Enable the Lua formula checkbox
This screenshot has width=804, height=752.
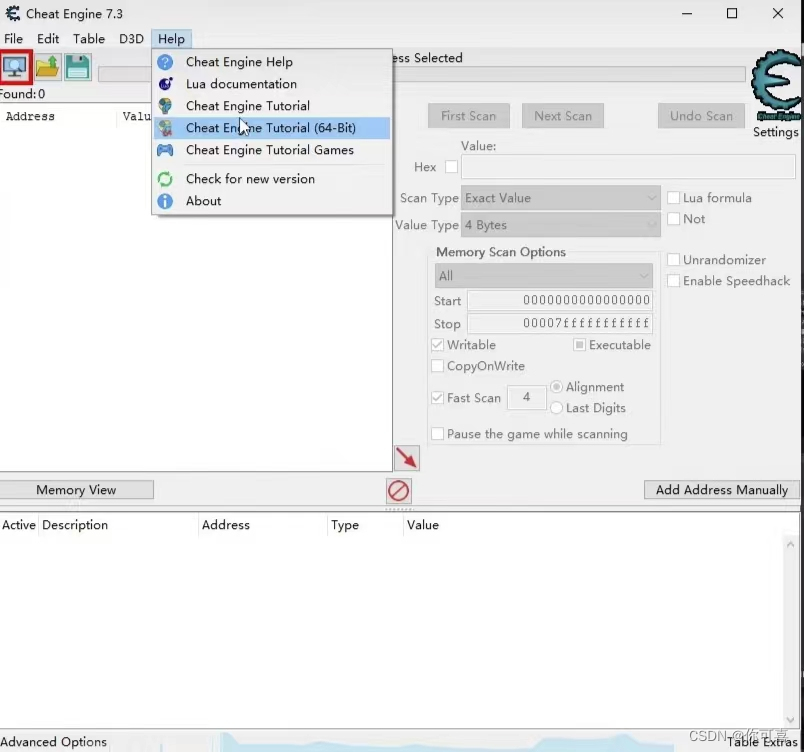pos(673,198)
